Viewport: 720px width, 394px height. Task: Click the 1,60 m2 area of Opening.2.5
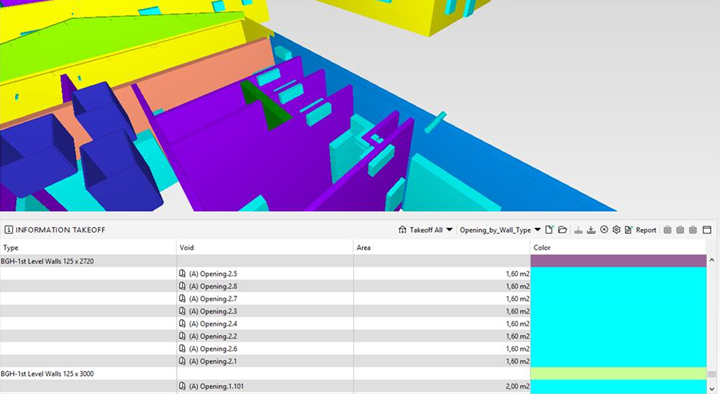point(518,274)
